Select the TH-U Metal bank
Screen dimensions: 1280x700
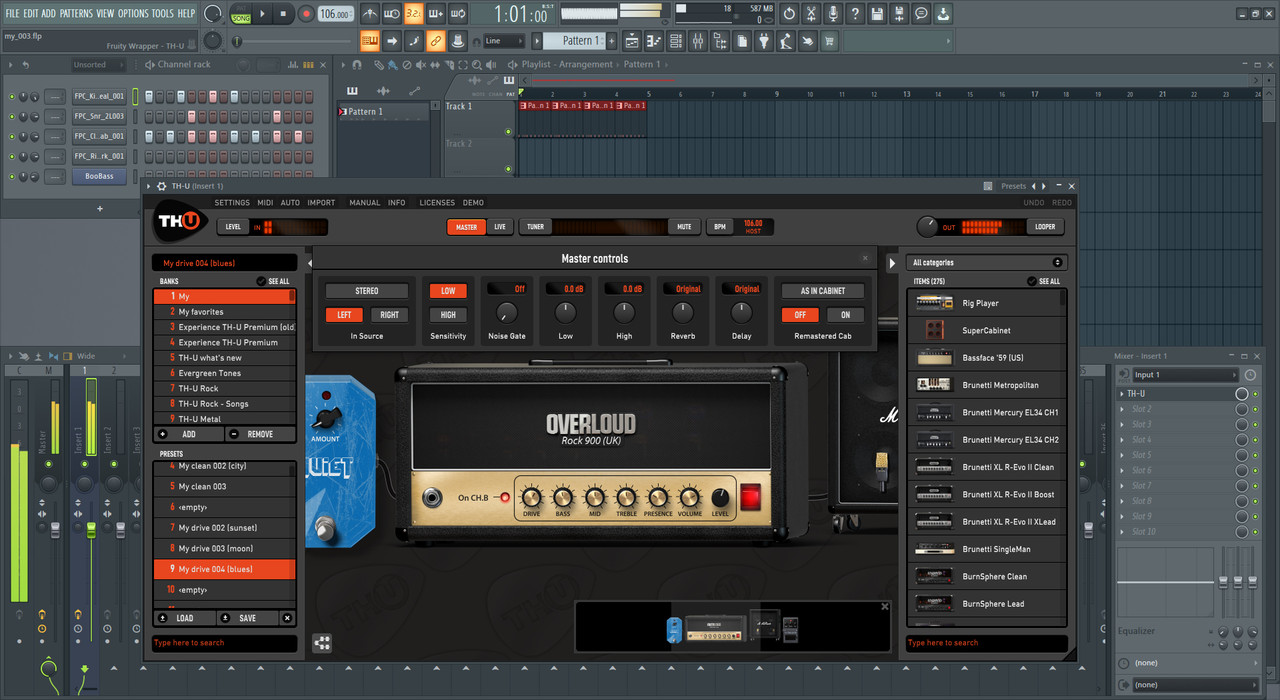tap(224, 419)
